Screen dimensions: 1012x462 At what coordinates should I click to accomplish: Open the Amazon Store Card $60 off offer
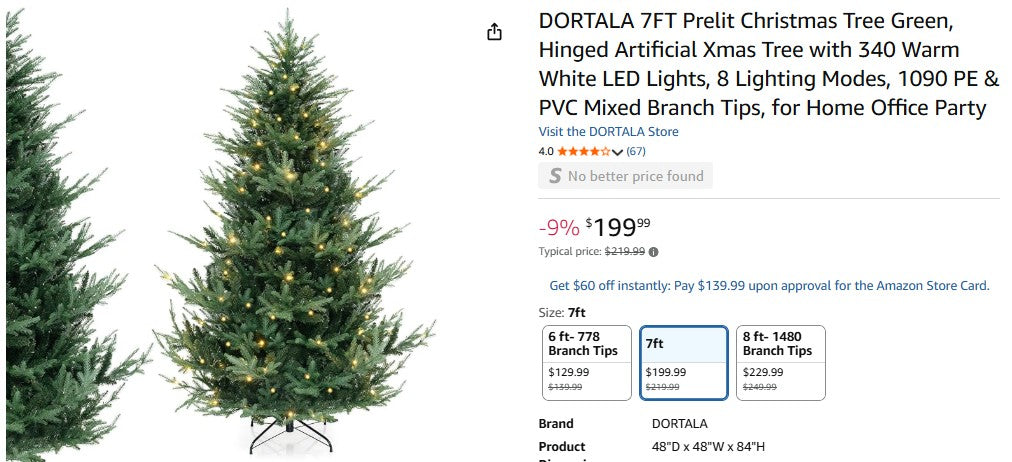[x=769, y=286]
